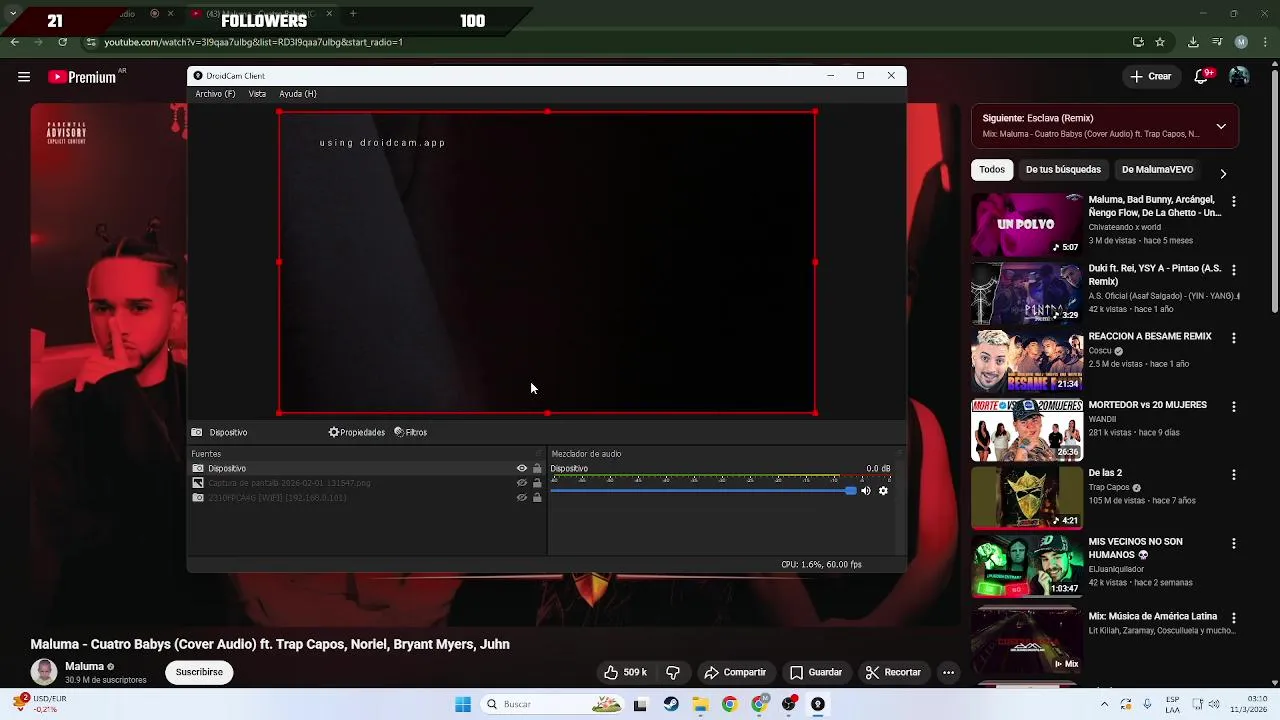
Task: Mute Dispositivo audio with the speaker icon
Action: point(866,491)
